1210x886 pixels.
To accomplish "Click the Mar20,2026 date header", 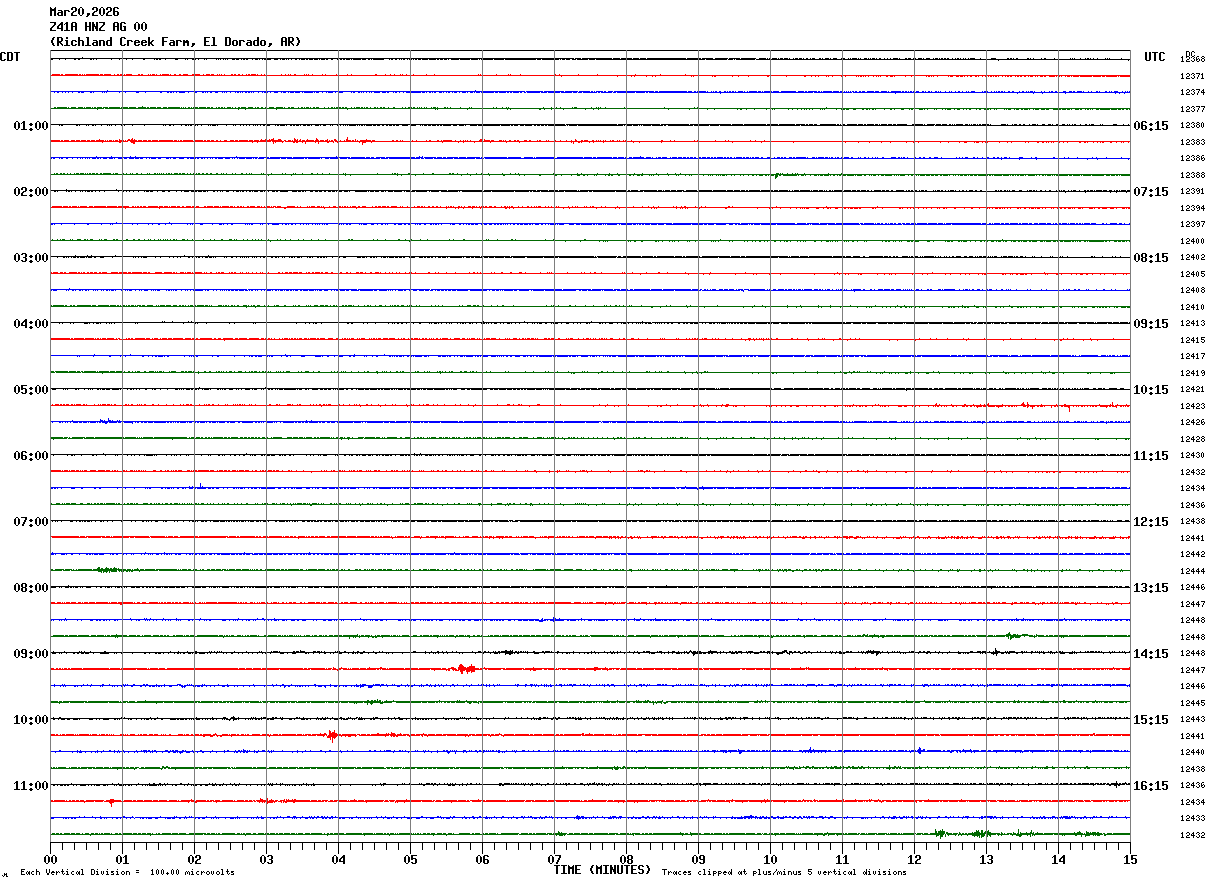I will [84, 12].
